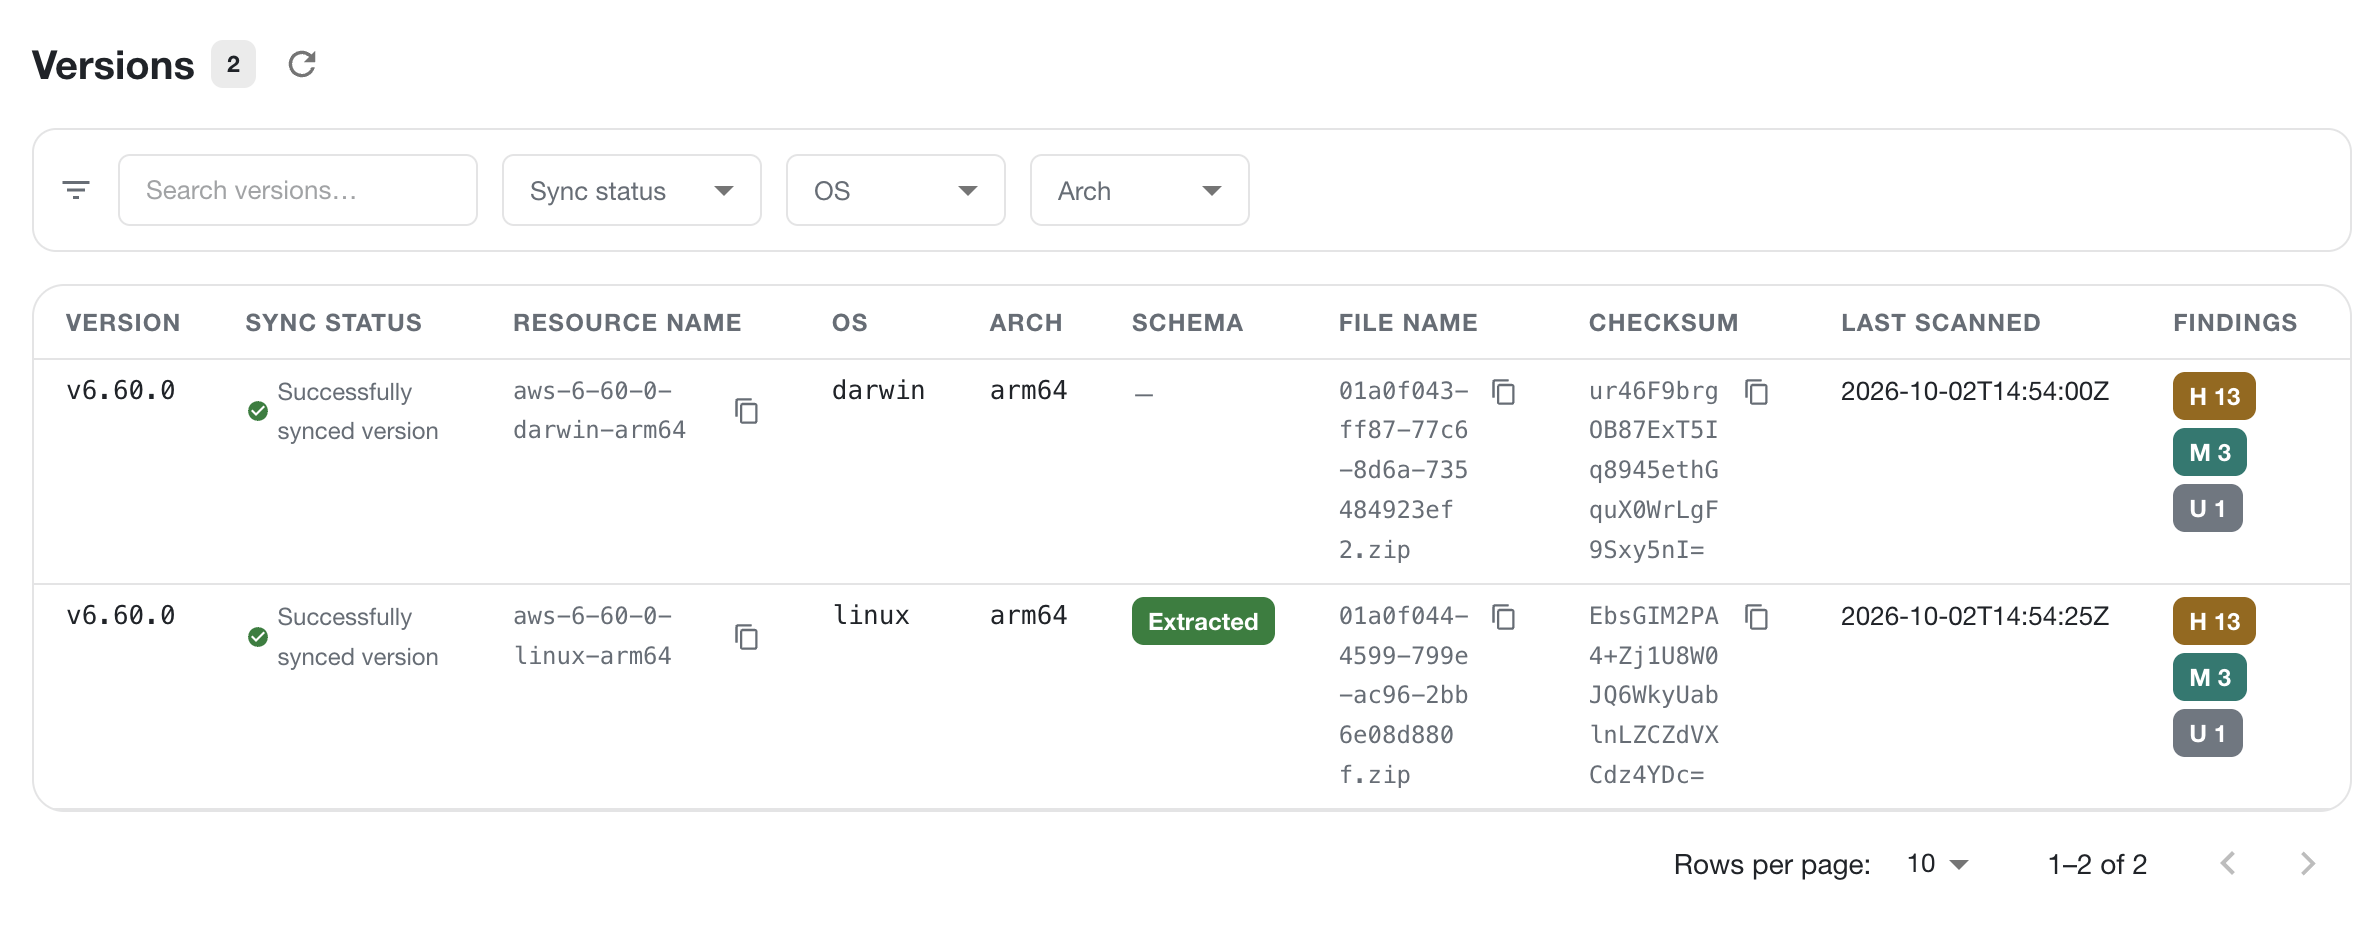Copy file name starting 01a0f044

(1504, 618)
